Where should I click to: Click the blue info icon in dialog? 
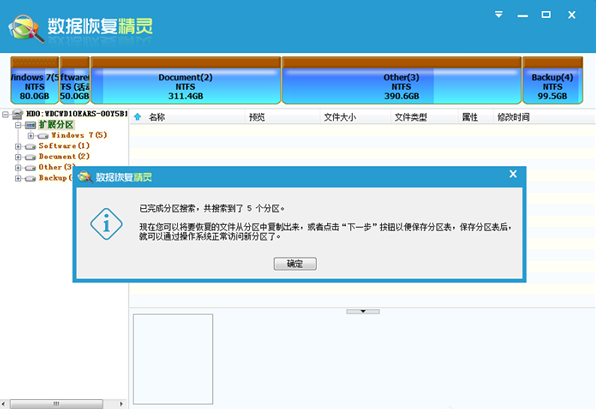coord(106,224)
